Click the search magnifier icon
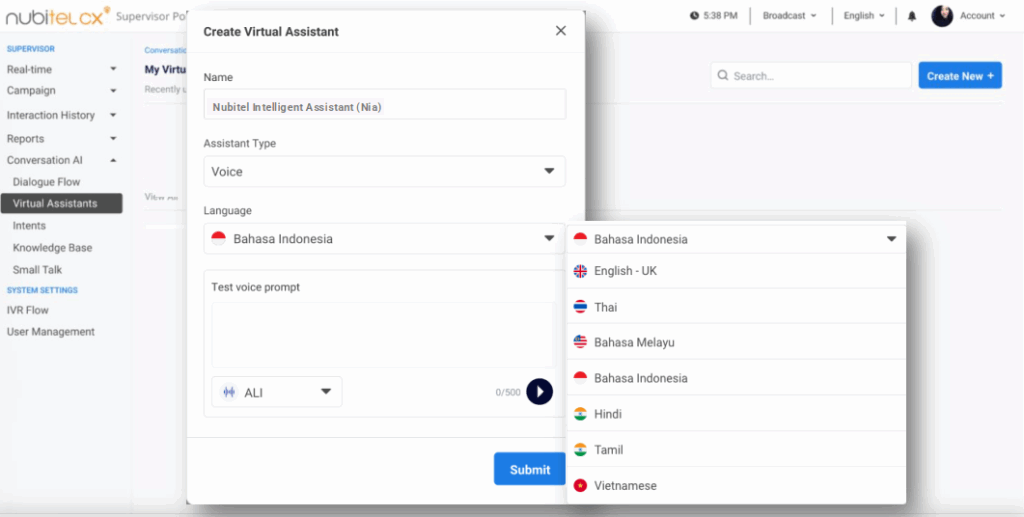 click(x=722, y=76)
